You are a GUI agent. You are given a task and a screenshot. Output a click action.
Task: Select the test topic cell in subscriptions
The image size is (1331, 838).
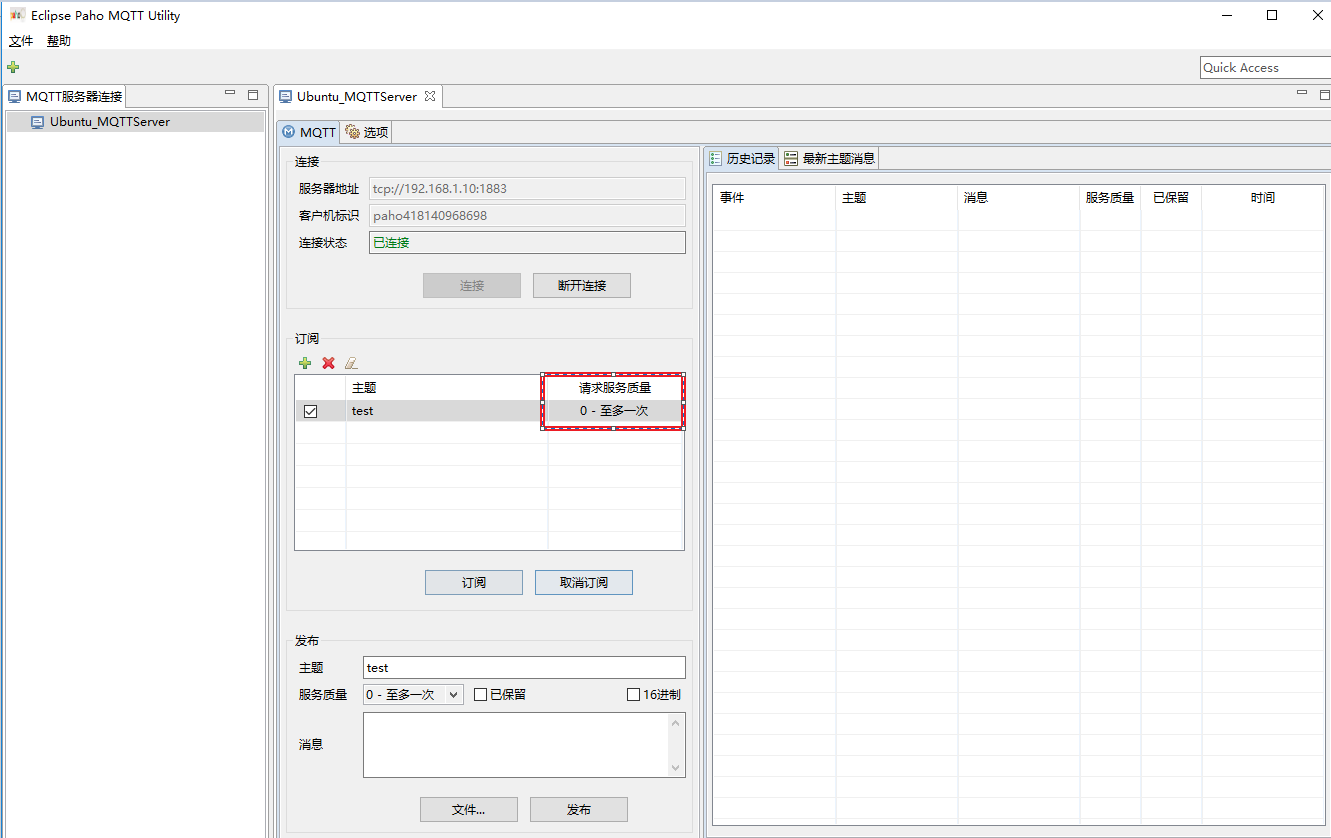pyautogui.click(x=447, y=411)
